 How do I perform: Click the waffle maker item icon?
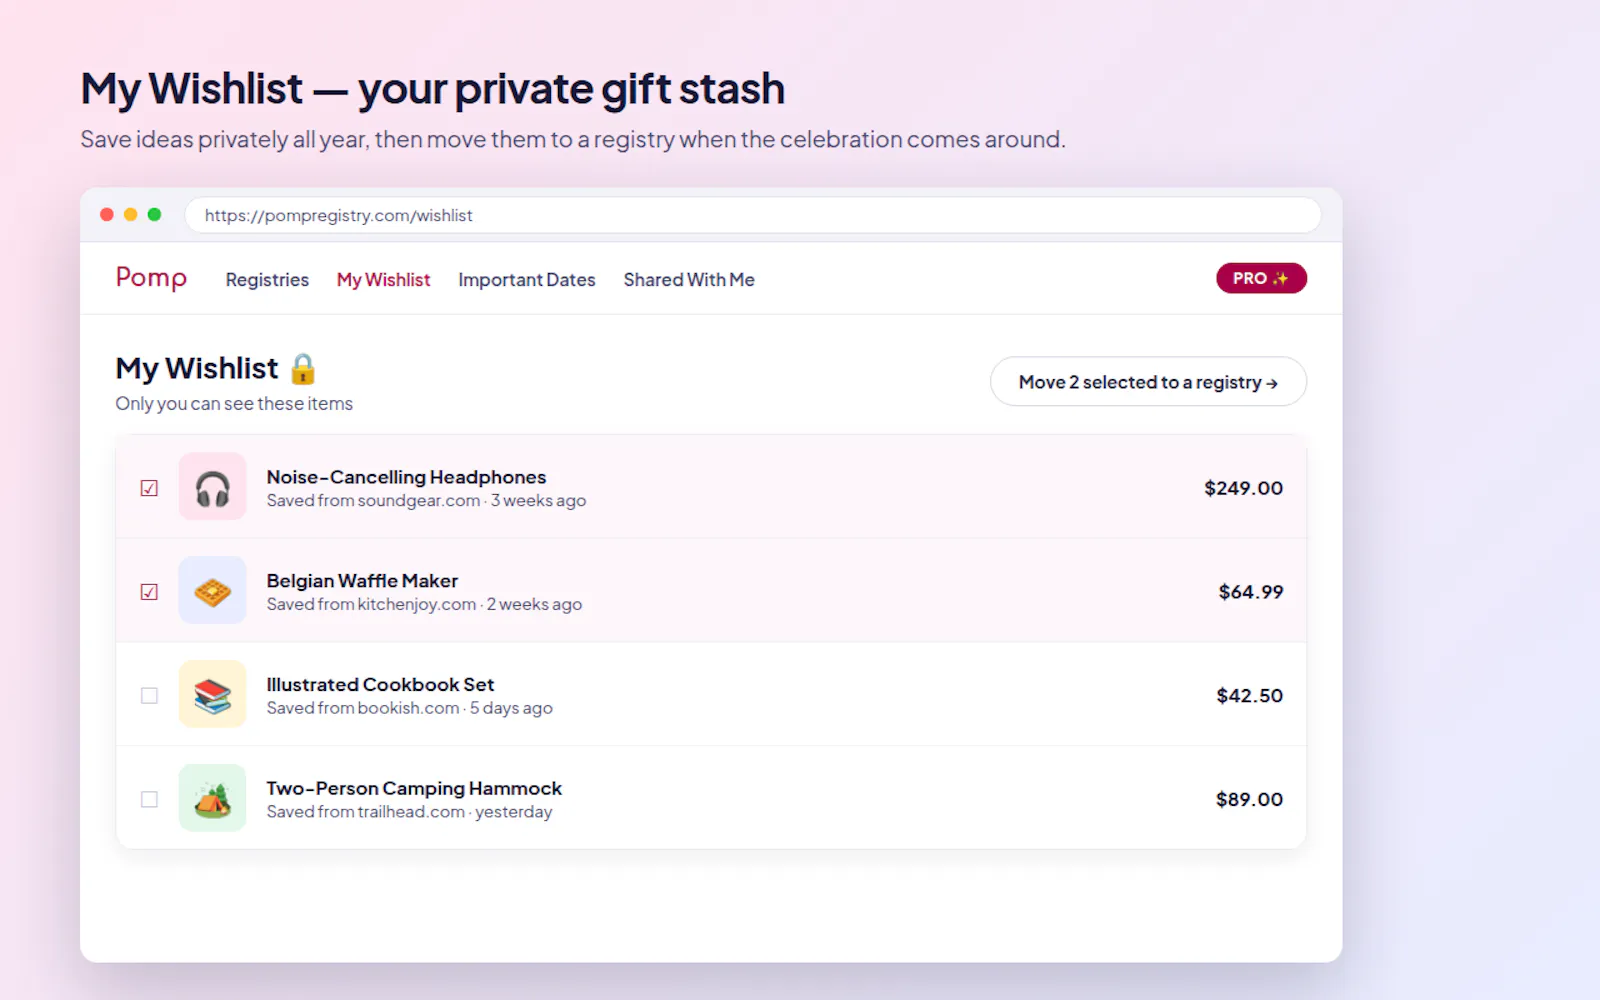tap(212, 591)
